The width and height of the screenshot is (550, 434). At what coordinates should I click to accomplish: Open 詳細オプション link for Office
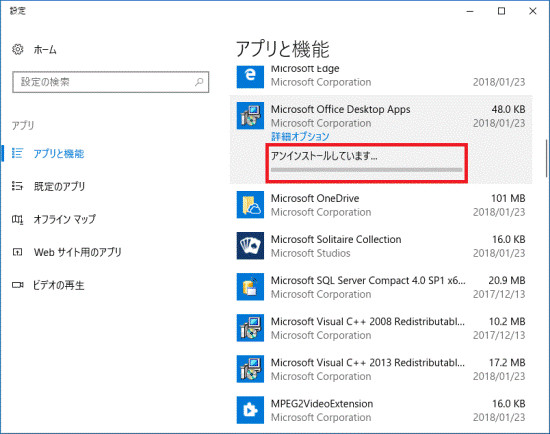point(300,136)
